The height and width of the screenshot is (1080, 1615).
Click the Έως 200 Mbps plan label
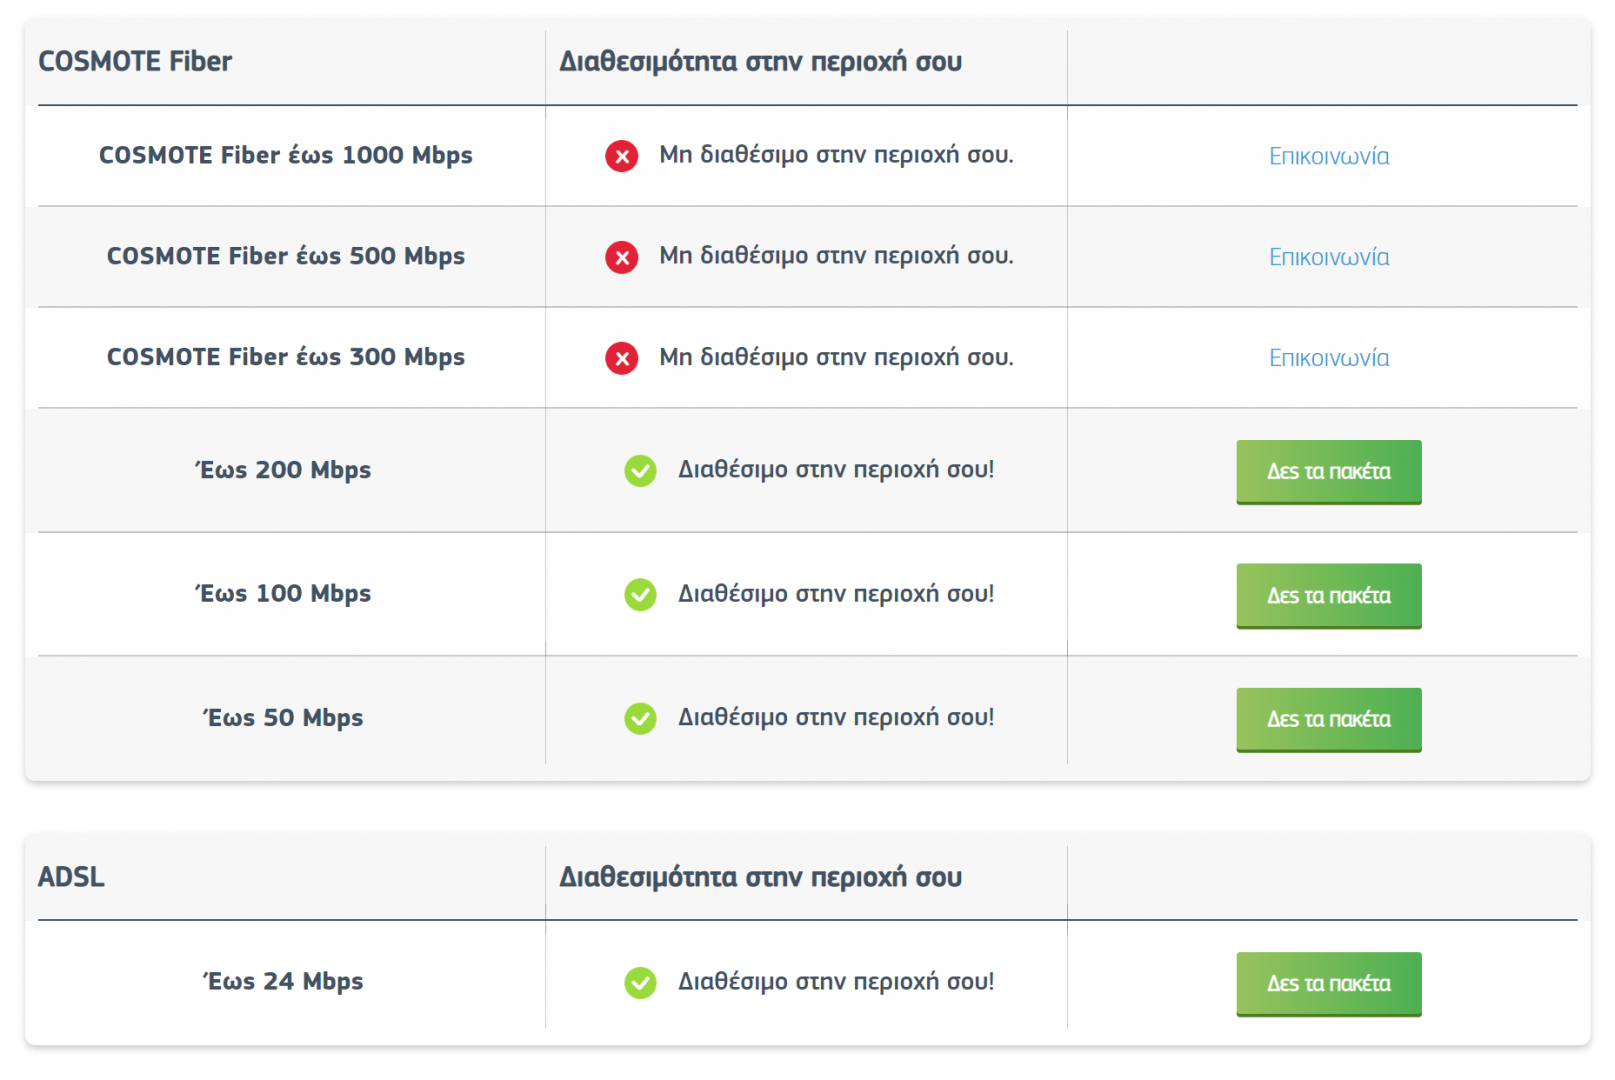coord(283,470)
